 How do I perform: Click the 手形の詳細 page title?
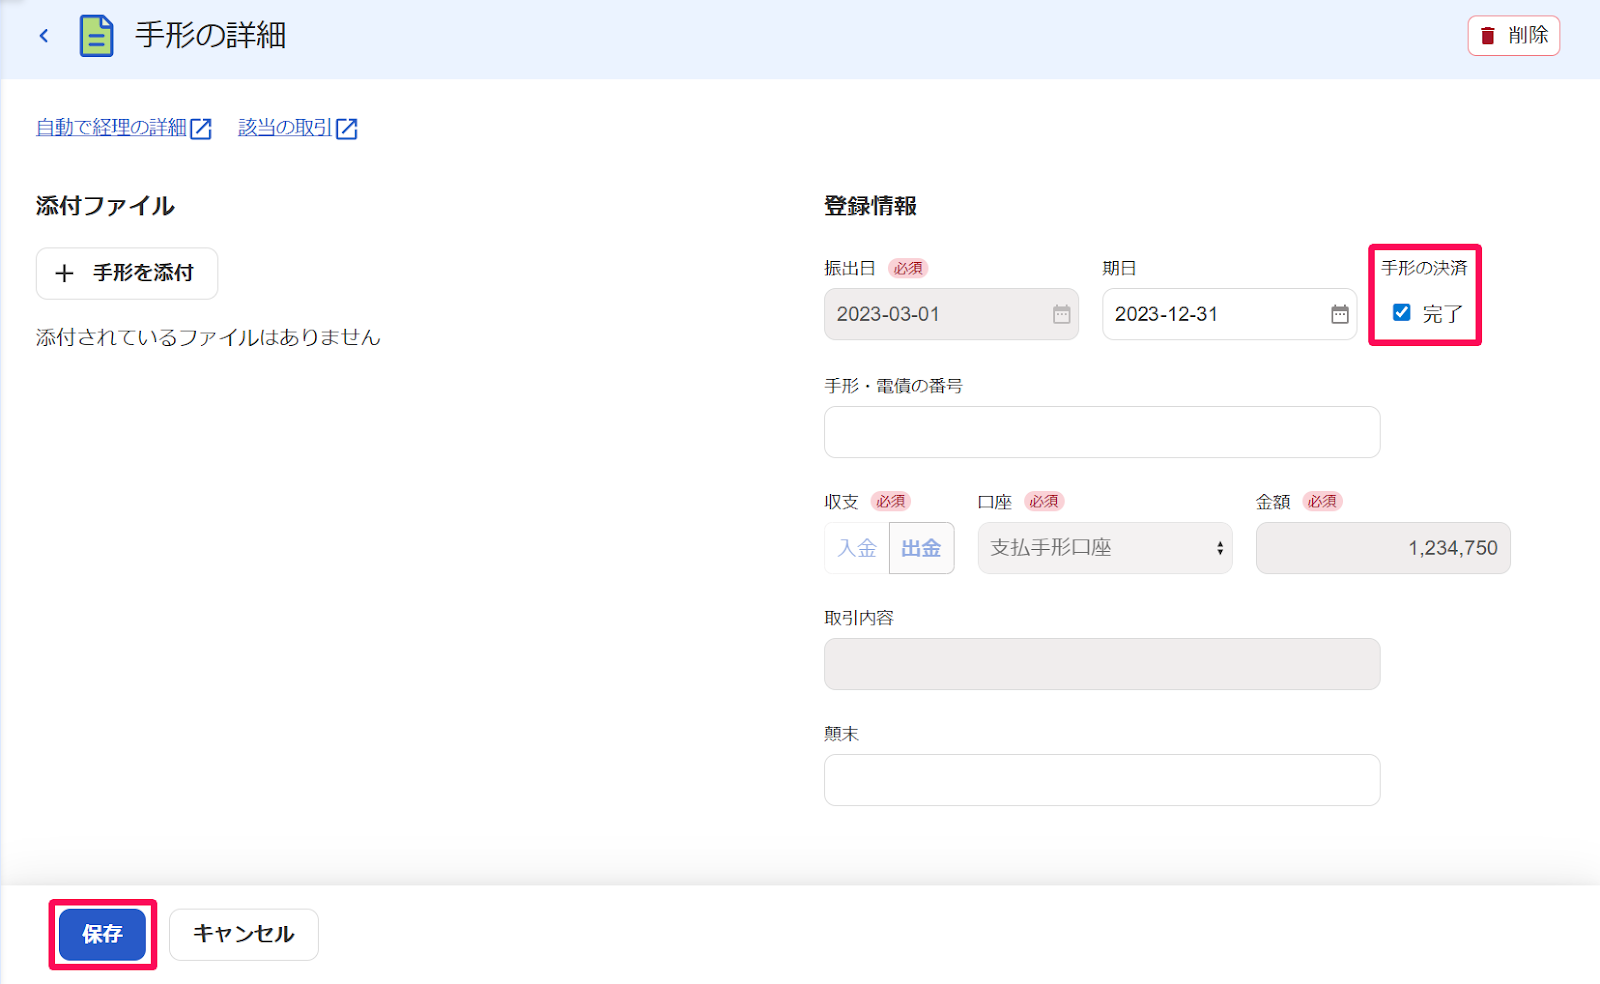point(211,36)
